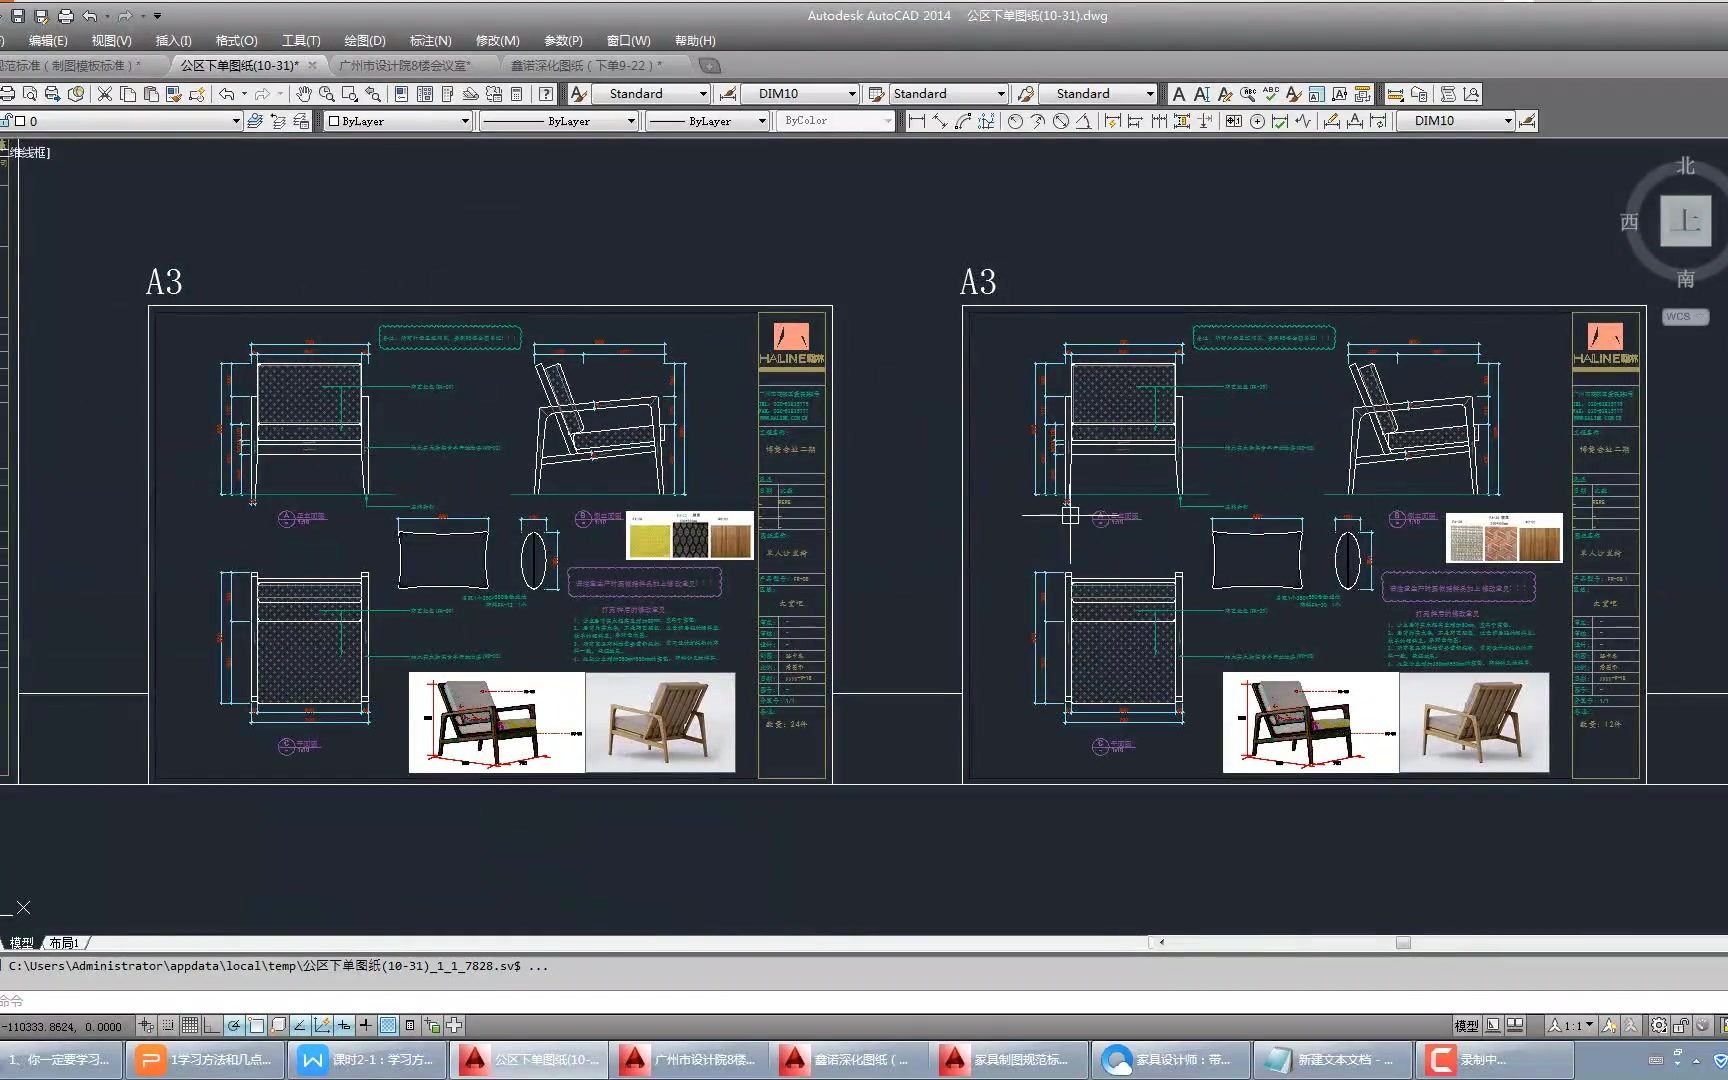Click 上 face on the ViewCube

point(1685,221)
